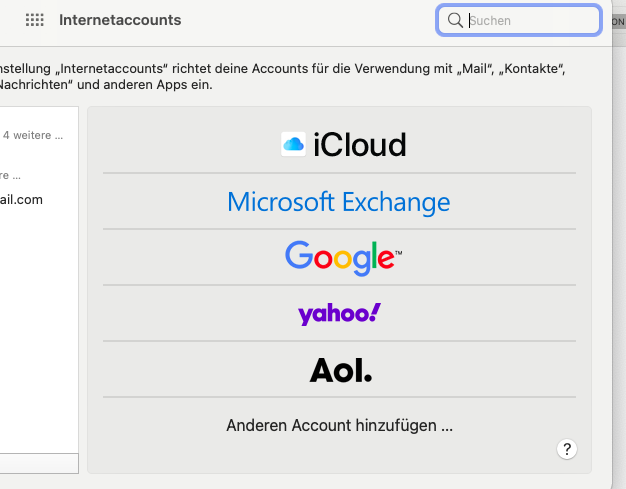Click the blue iCloud cloud icon
This screenshot has height=489, width=626.
pyautogui.click(x=293, y=145)
